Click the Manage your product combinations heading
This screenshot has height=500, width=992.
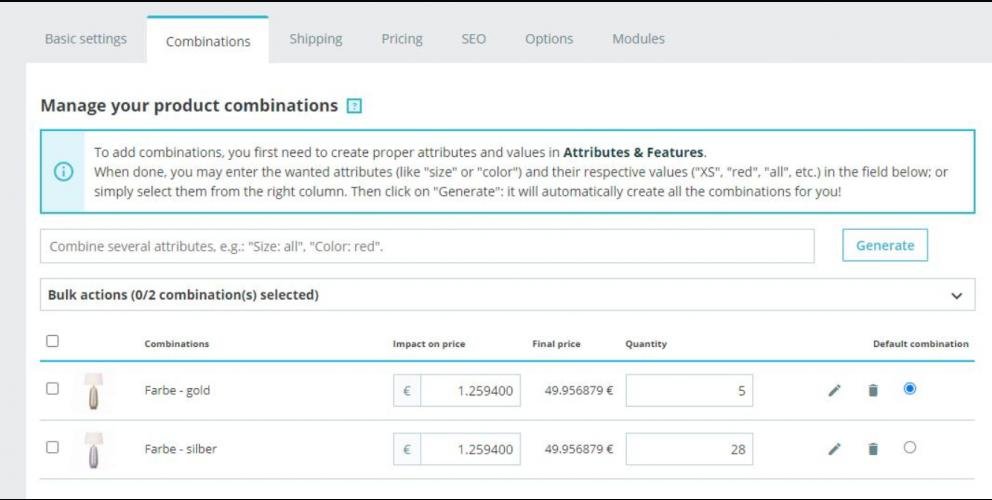(x=189, y=105)
